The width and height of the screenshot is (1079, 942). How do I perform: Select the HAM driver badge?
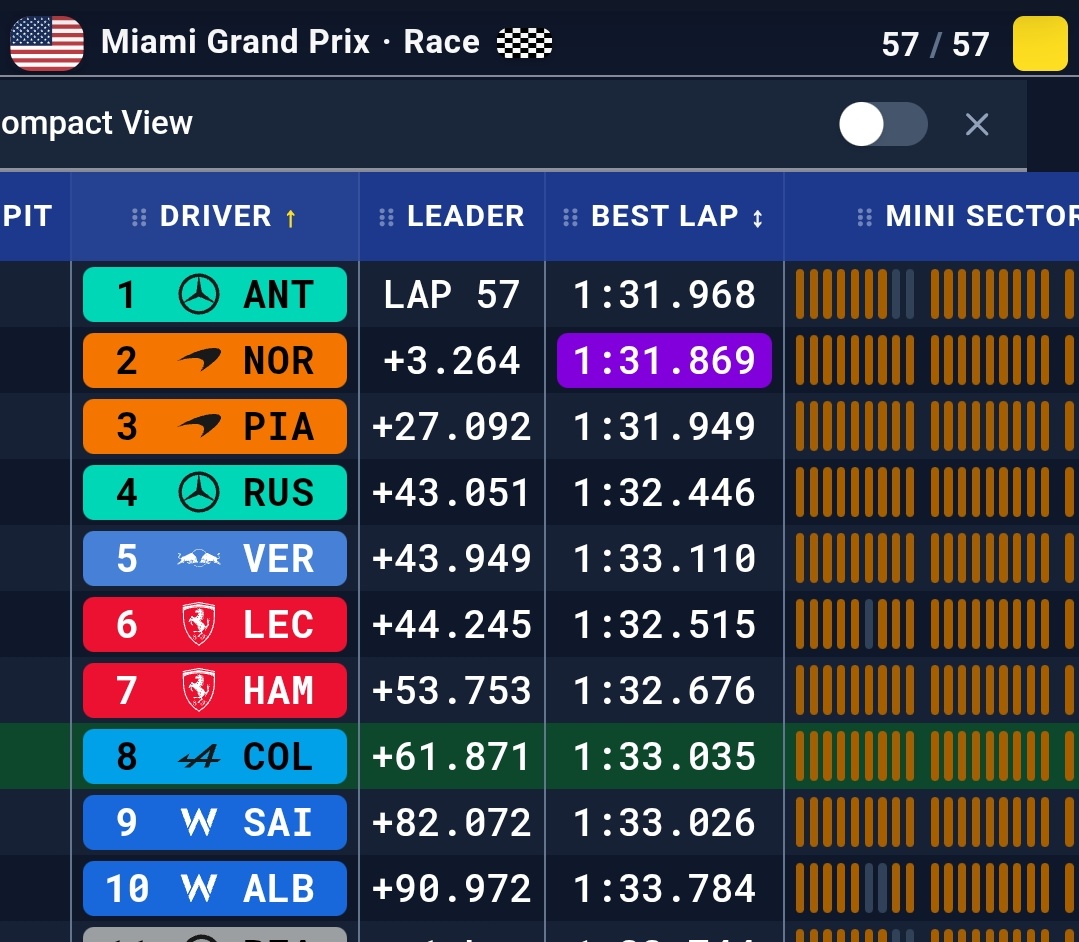pos(215,691)
